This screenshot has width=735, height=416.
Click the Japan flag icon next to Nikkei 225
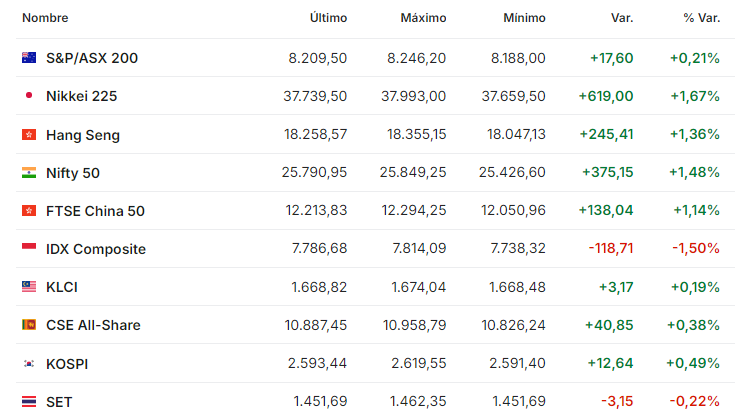29,96
